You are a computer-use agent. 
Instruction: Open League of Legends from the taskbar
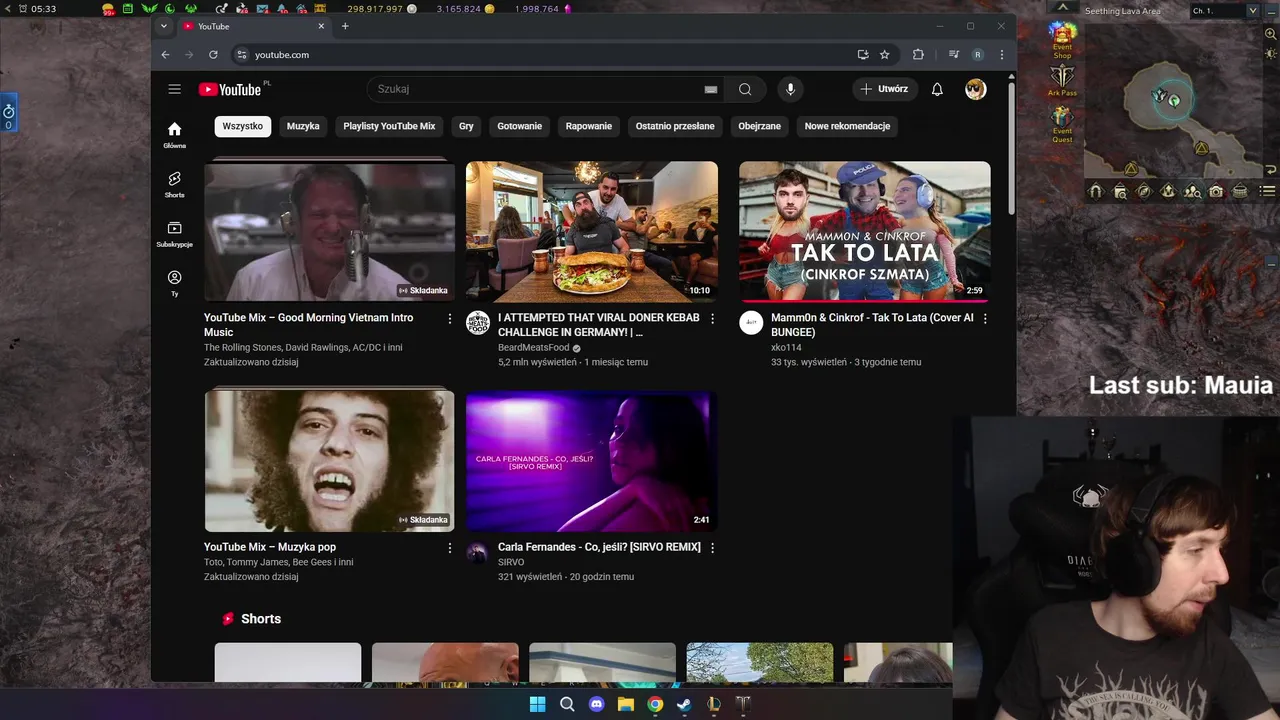(713, 704)
